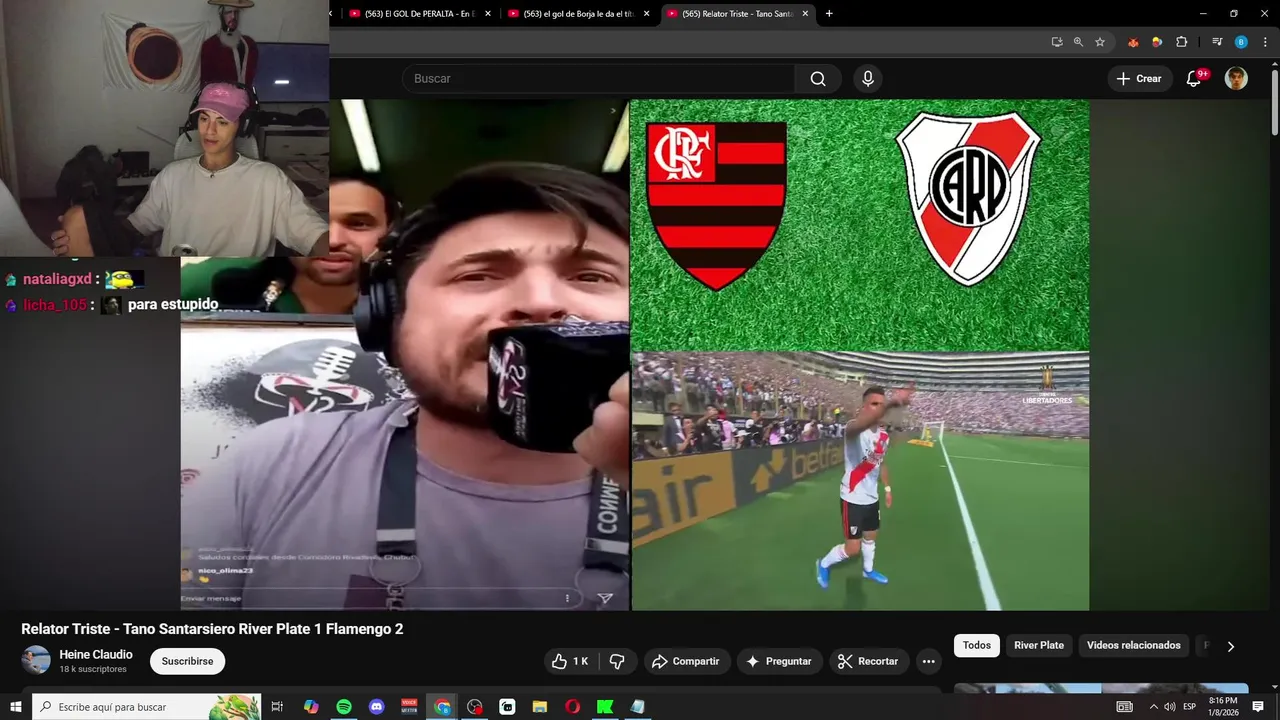Viewport: 1280px width, 720px height.
Task: Open the red owl browser extension
Action: click(x=1133, y=42)
